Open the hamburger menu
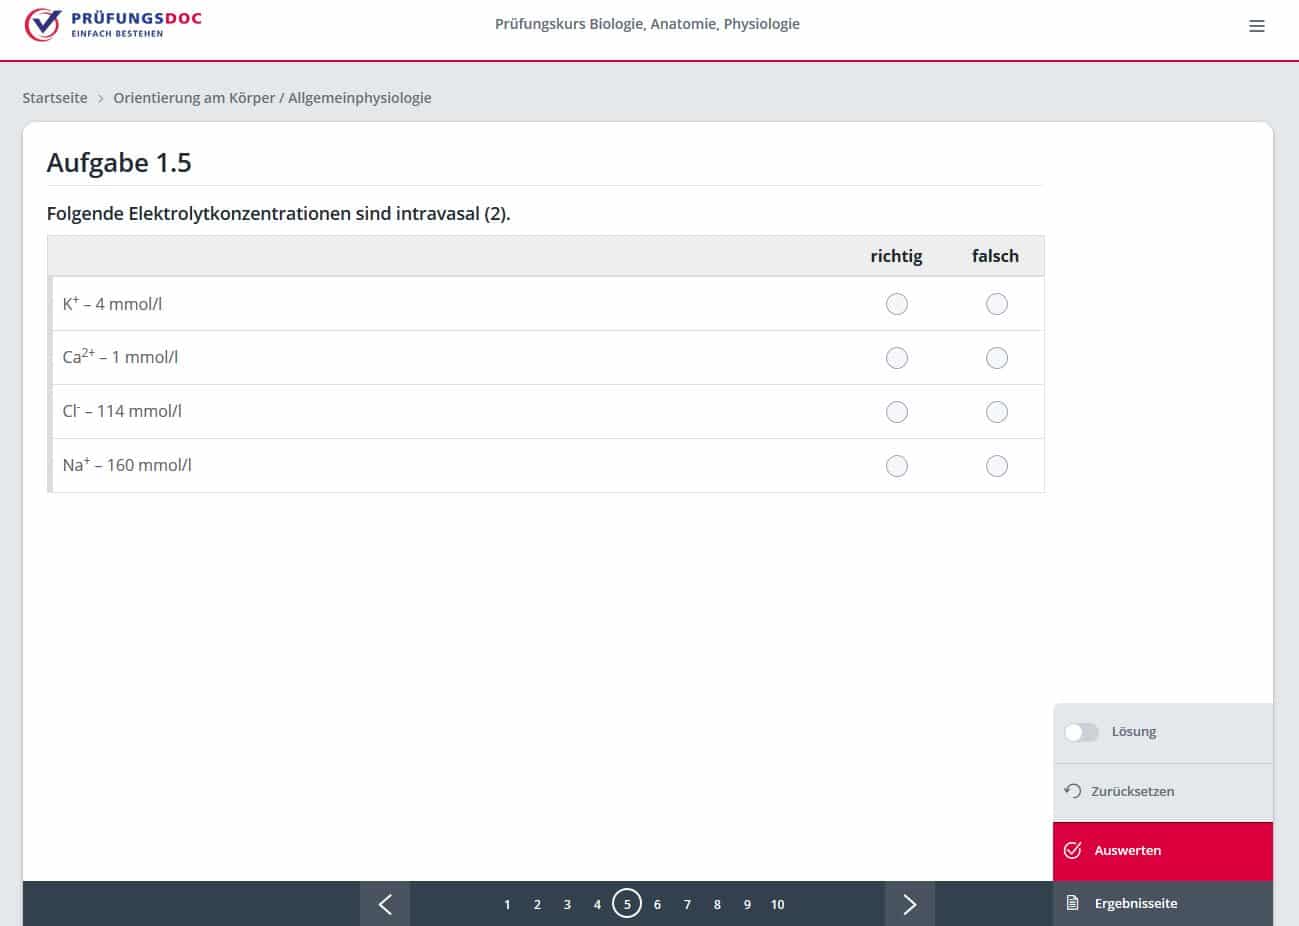The width and height of the screenshot is (1299, 926). 1257,26
